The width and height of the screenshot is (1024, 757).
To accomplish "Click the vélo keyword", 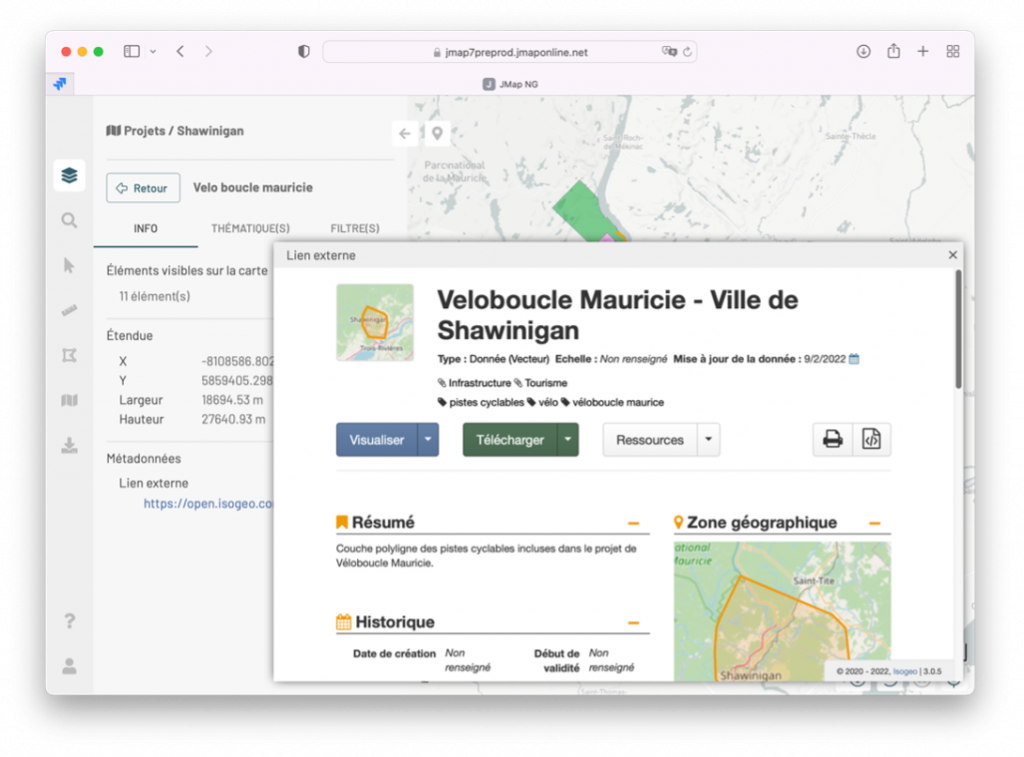I will [543, 402].
